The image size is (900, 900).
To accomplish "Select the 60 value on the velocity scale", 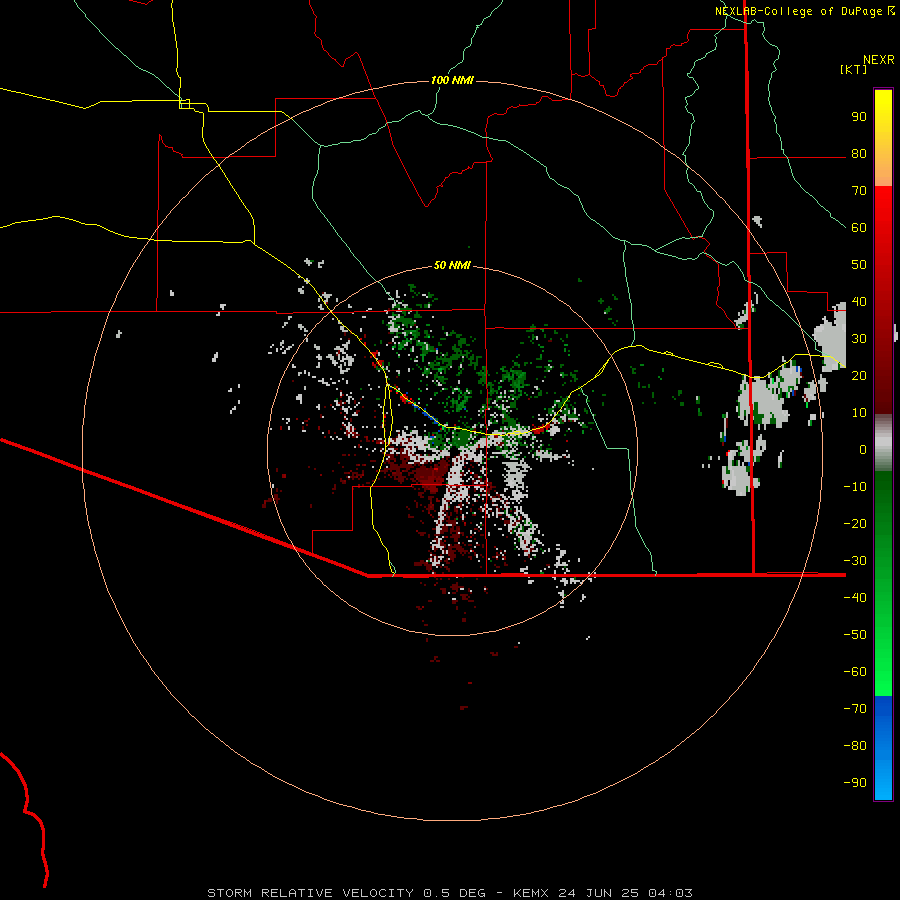I will tap(859, 228).
